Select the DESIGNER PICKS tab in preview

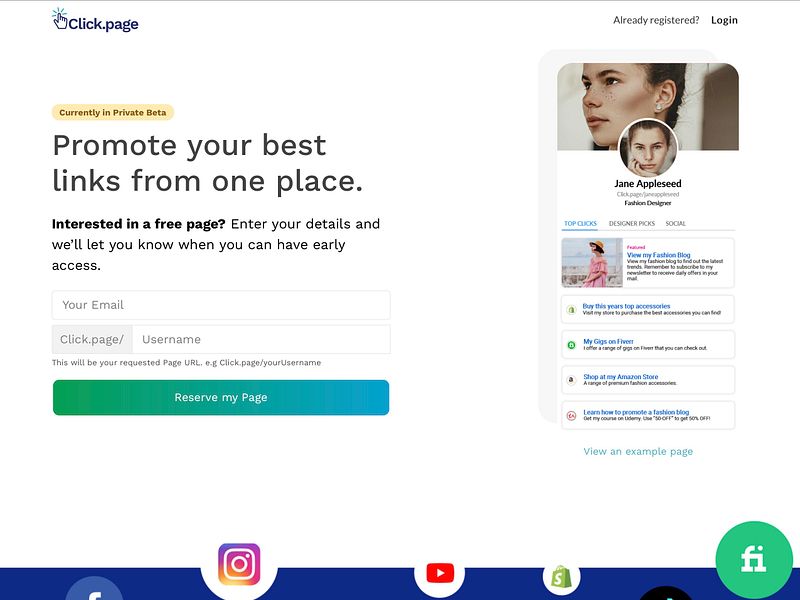click(632, 223)
